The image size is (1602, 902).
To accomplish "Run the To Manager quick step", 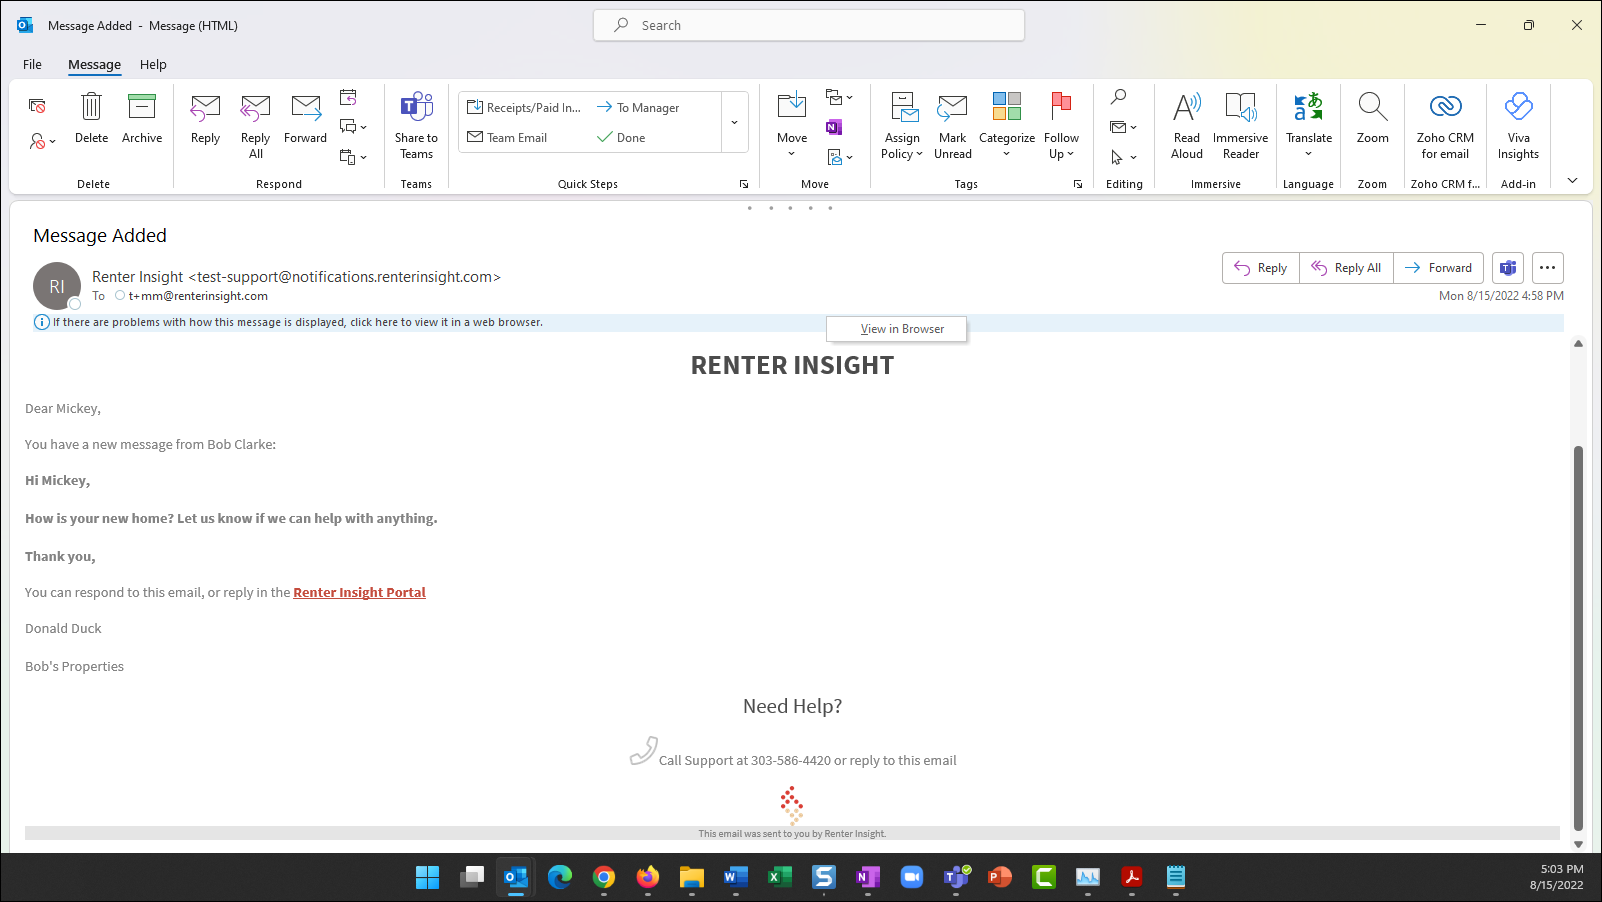I will (x=638, y=107).
